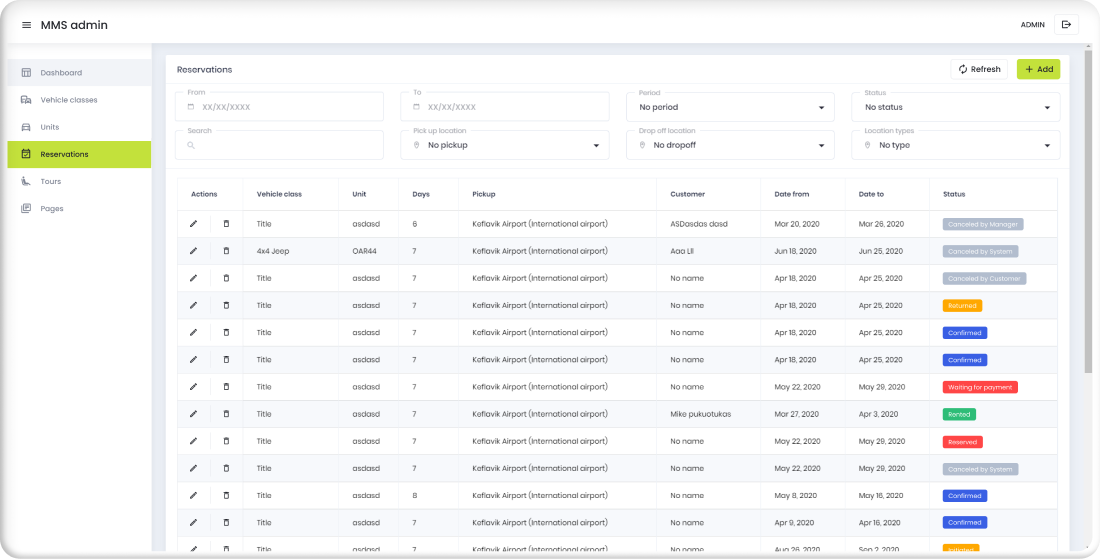Click the magnifier icon in the Search box
1100x559 pixels.
coord(191,145)
